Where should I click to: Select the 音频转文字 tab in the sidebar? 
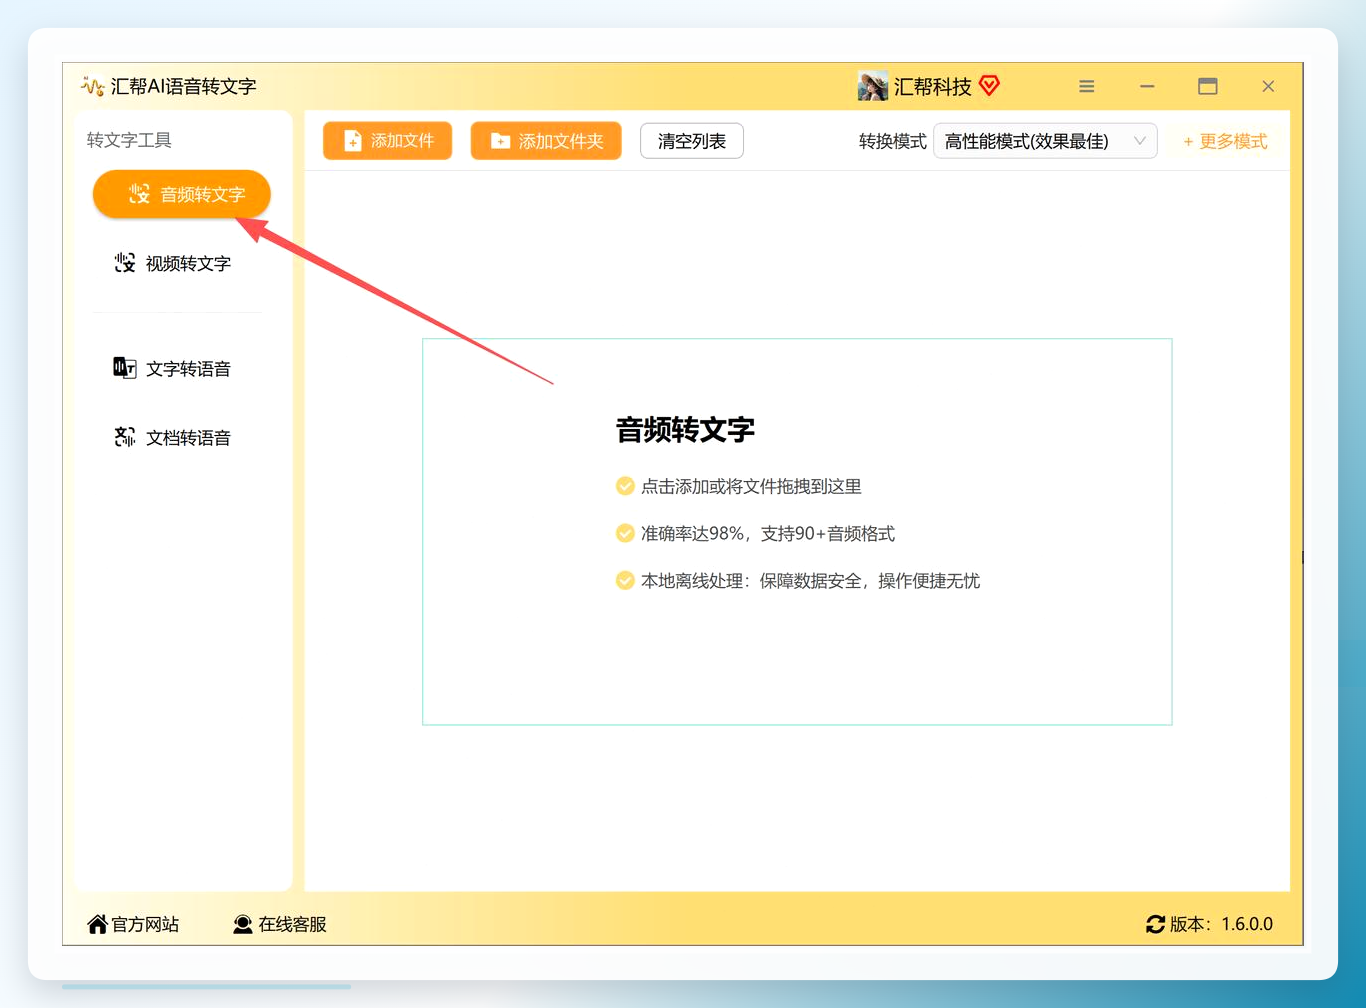[x=182, y=194]
